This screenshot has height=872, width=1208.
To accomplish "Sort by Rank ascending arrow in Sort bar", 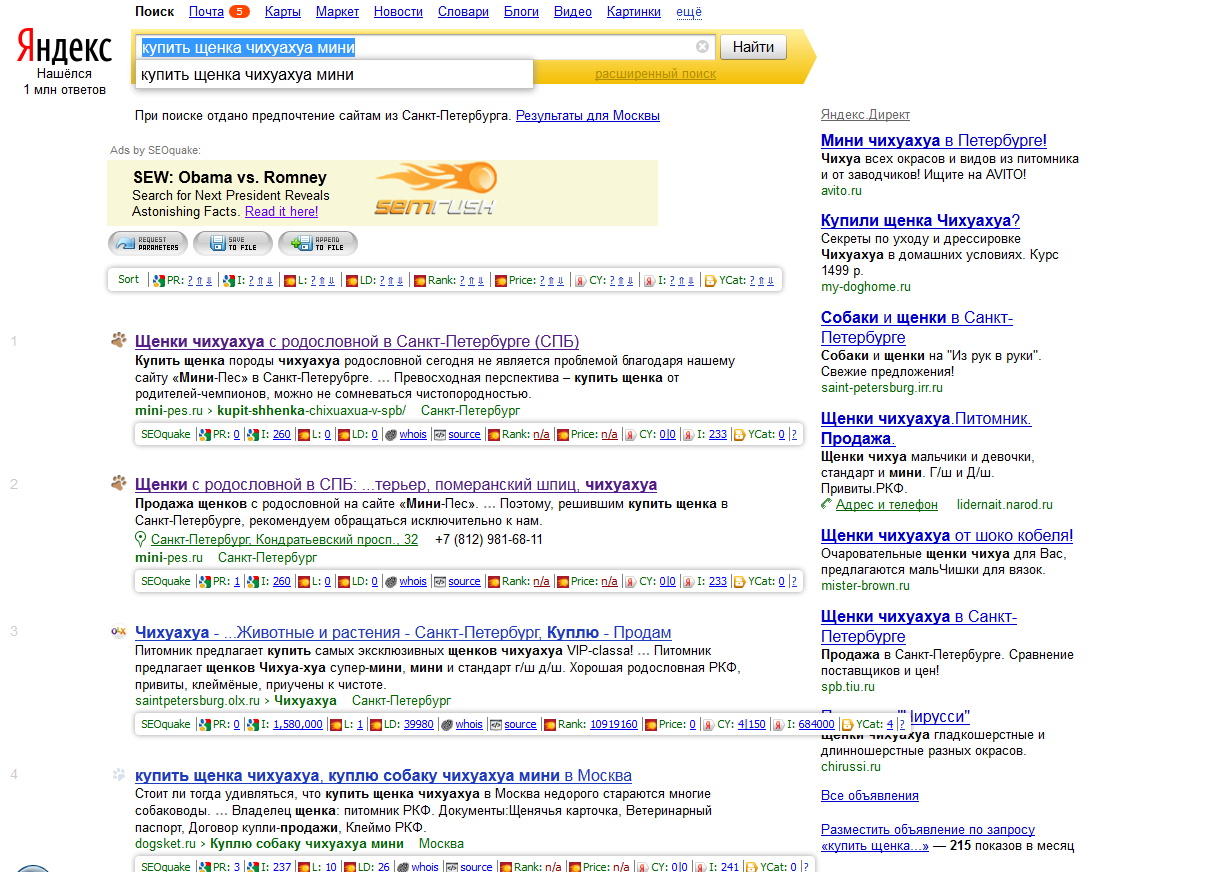I will tap(471, 280).
